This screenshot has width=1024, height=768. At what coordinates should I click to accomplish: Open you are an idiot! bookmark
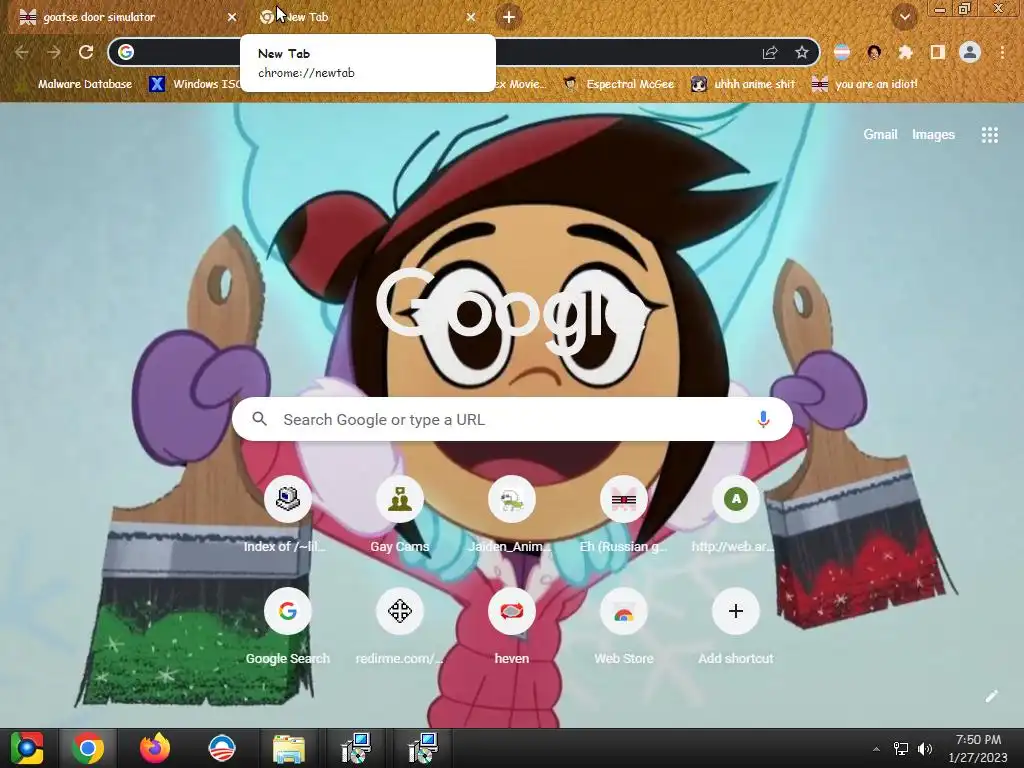[x=865, y=84]
